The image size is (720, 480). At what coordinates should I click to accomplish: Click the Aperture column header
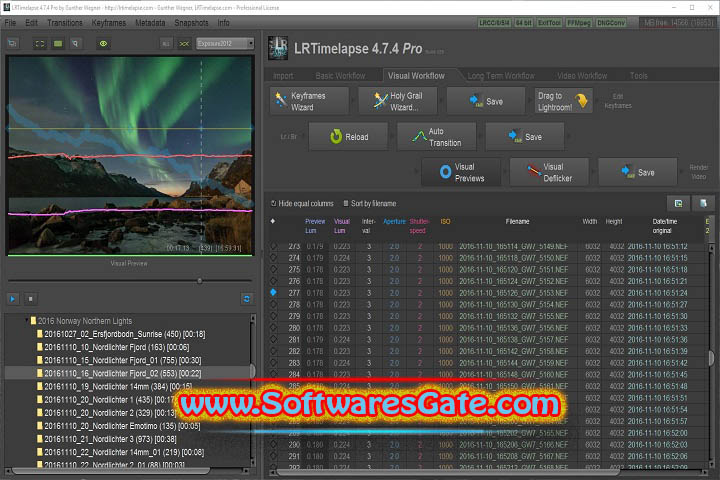pyautogui.click(x=394, y=221)
